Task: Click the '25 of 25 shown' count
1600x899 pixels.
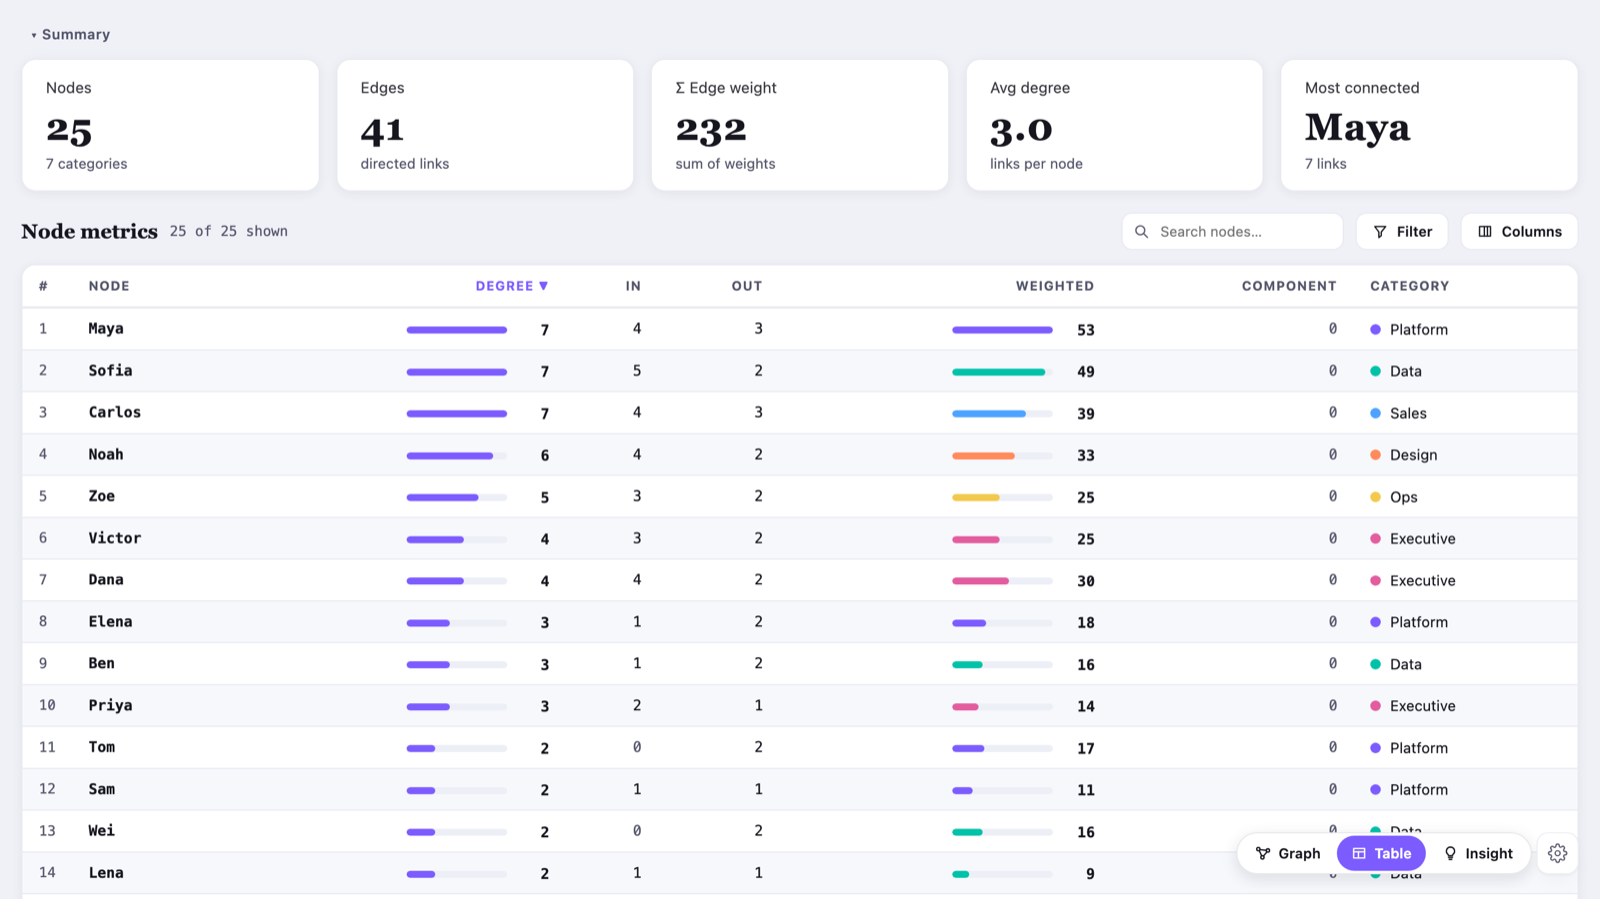Action: pyautogui.click(x=229, y=231)
